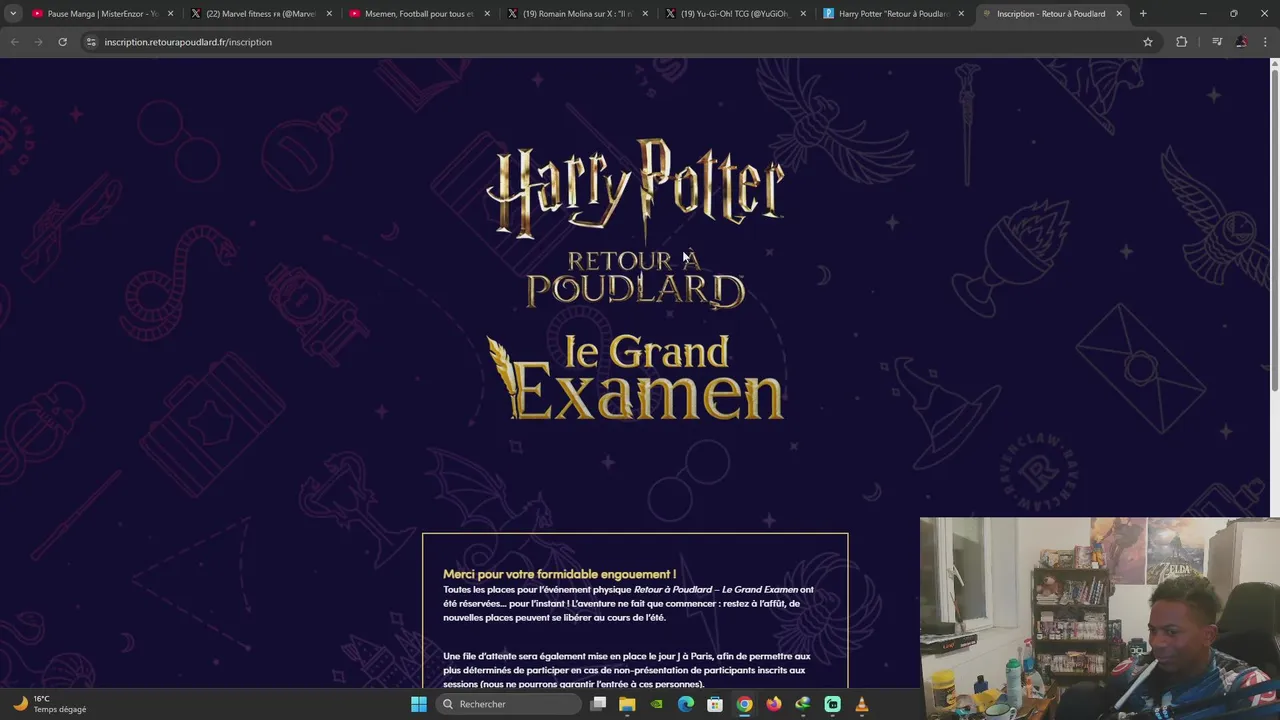The image size is (1280, 720).
Task: Open Firefox from the taskbar
Action: (774, 704)
